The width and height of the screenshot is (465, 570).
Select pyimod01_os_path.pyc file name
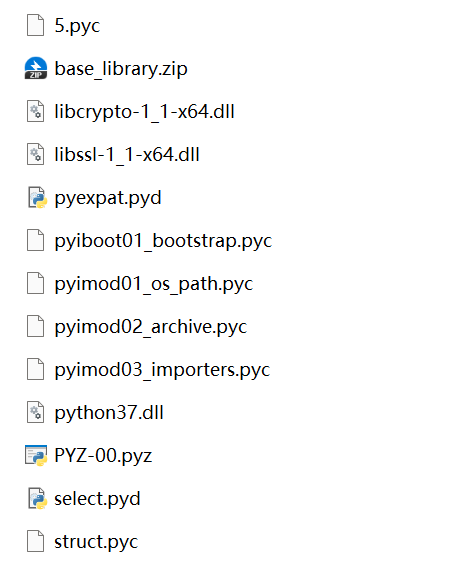[x=153, y=284]
